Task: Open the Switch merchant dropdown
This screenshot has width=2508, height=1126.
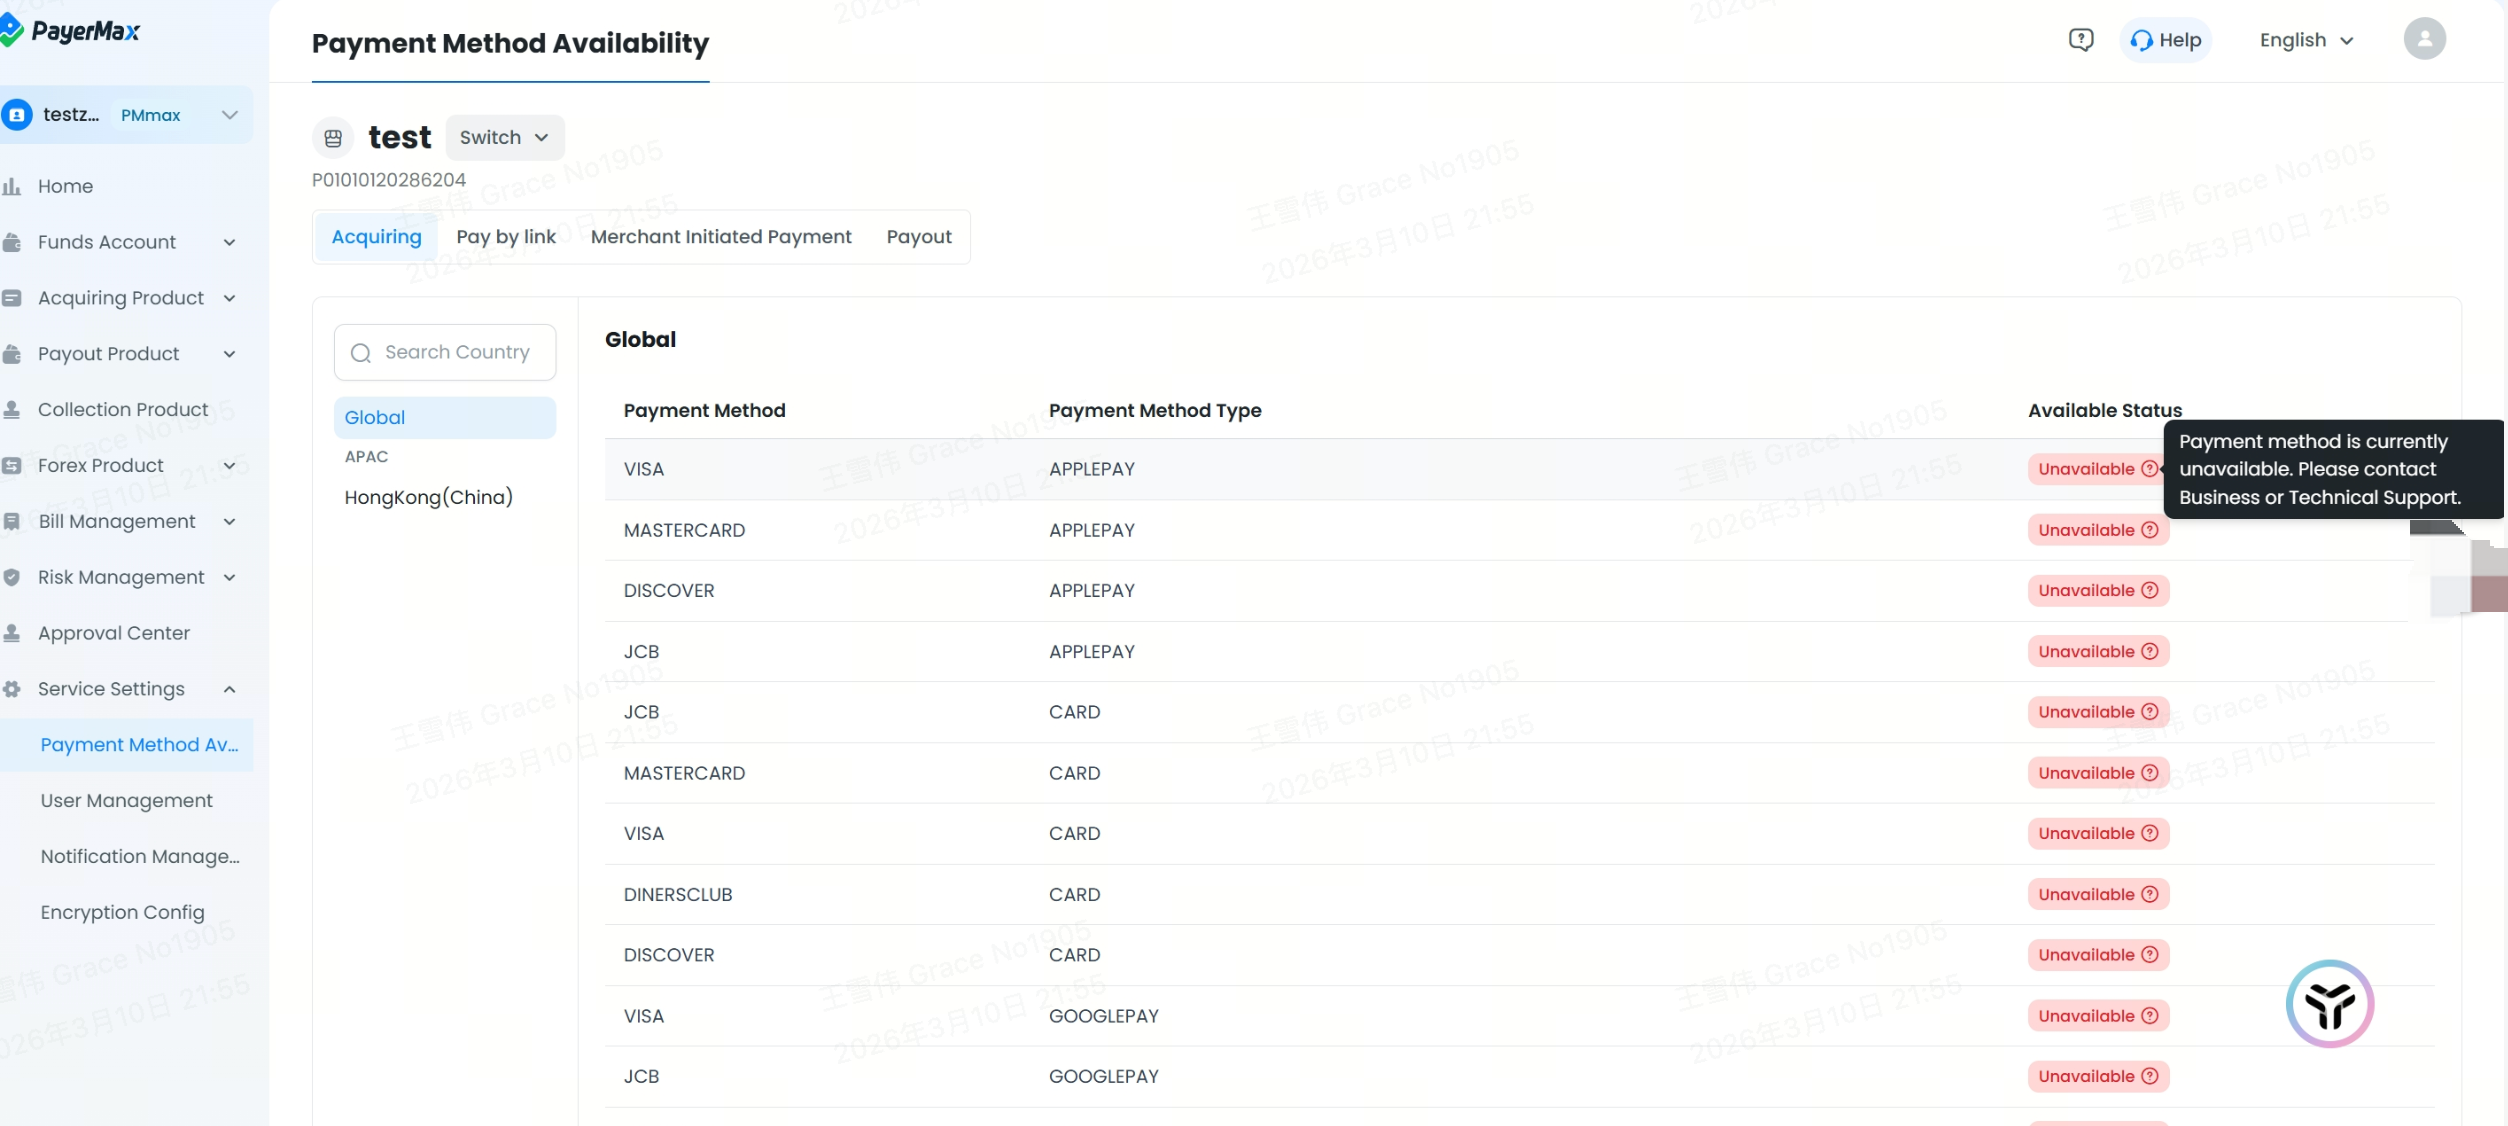Action: click(x=504, y=138)
